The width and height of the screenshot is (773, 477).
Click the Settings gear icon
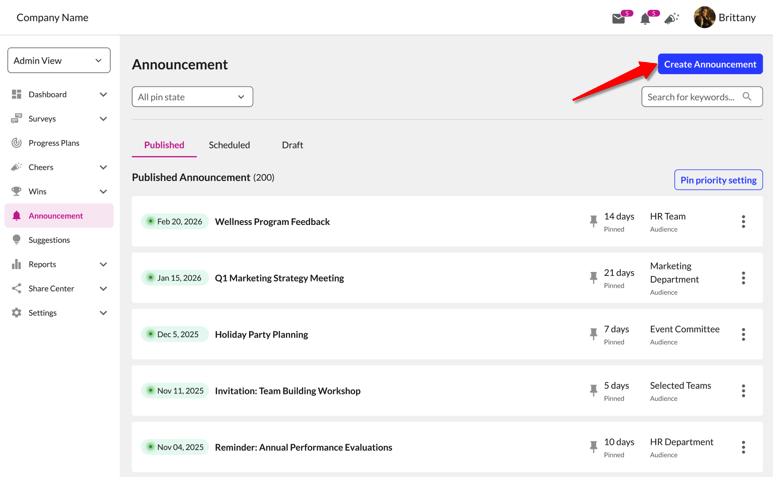click(x=16, y=312)
